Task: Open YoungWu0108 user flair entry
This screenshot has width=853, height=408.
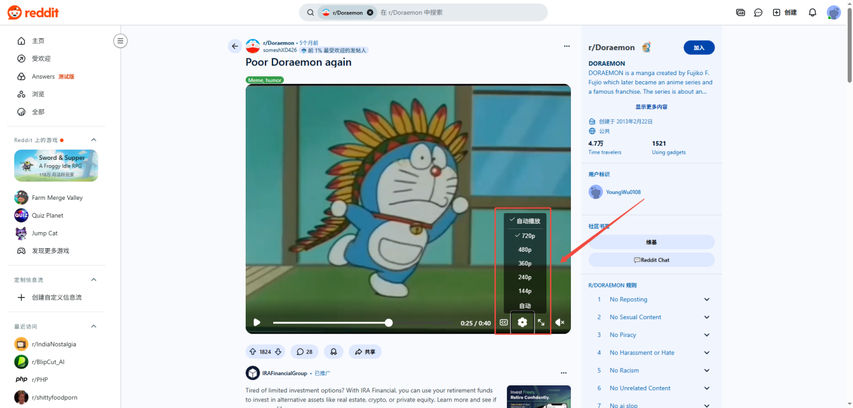Action: coord(615,192)
